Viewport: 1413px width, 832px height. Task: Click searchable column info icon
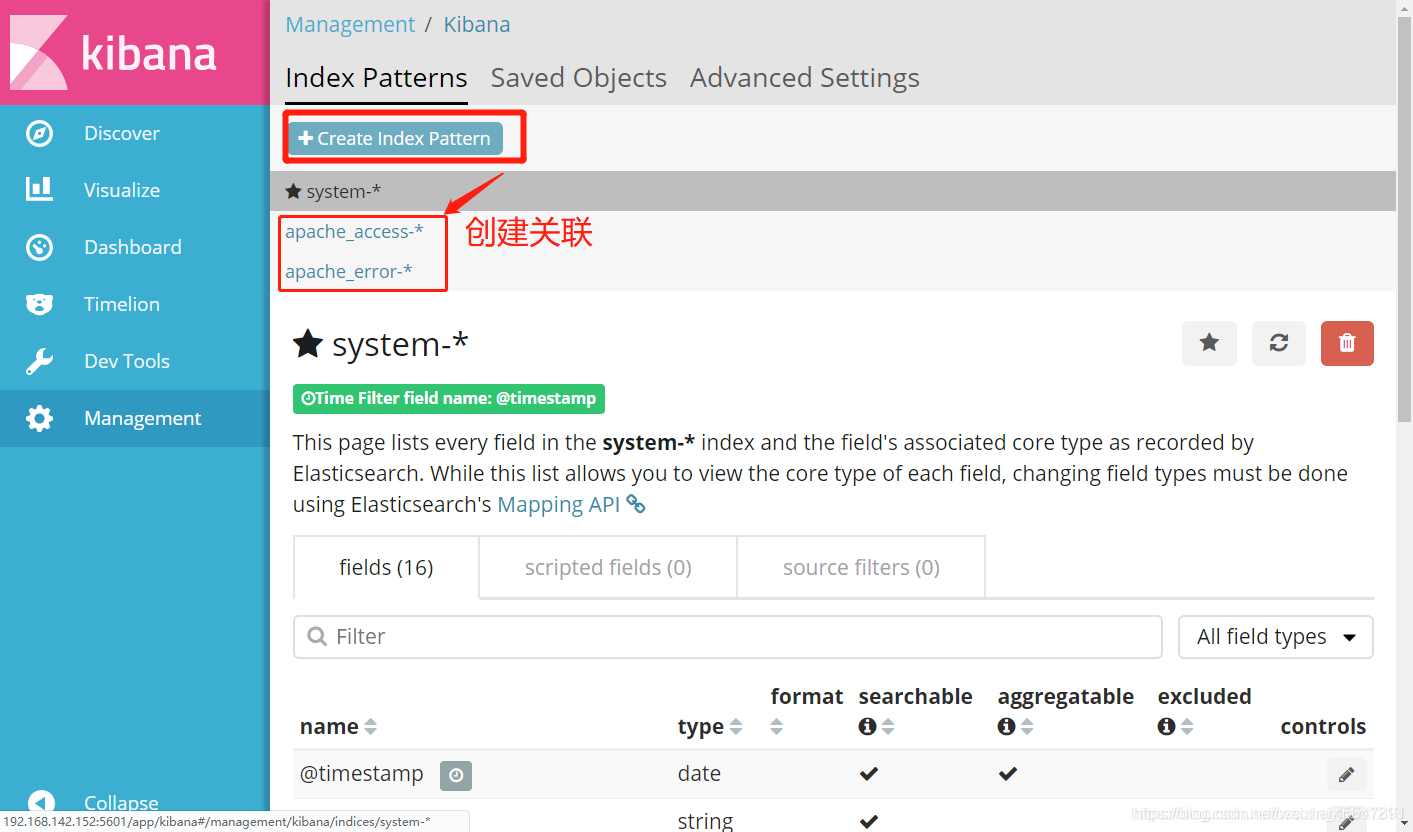(x=867, y=727)
